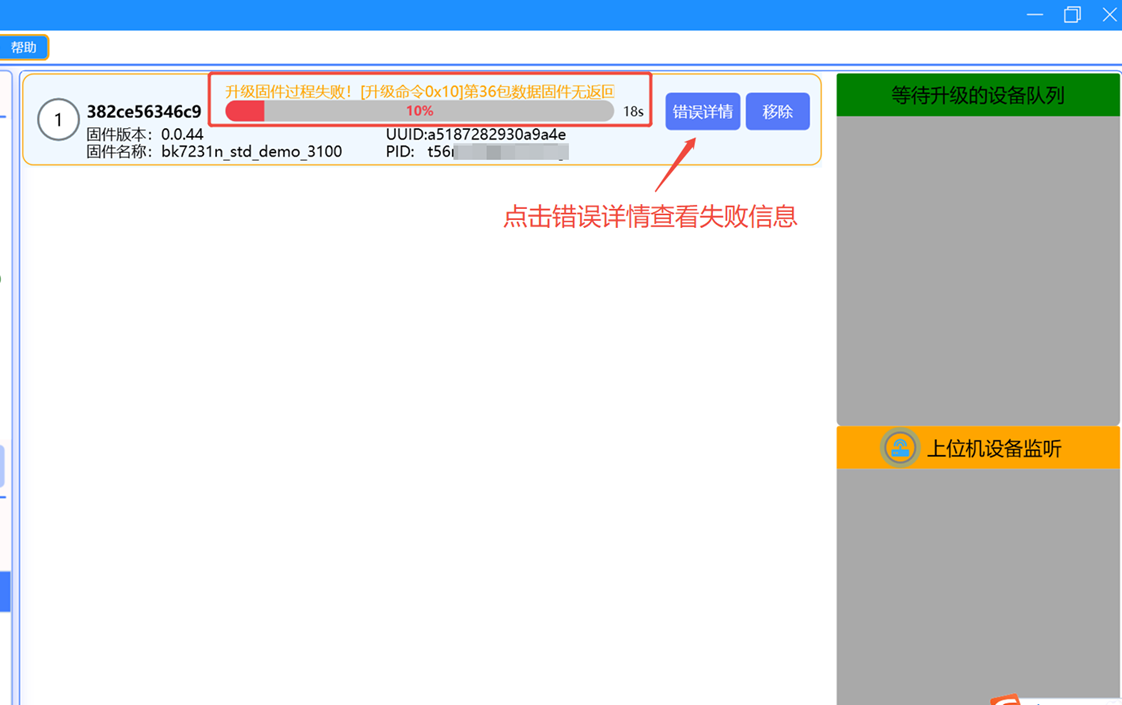Restore down the window
Screen dimensions: 1122x705
click(x=1071, y=15)
